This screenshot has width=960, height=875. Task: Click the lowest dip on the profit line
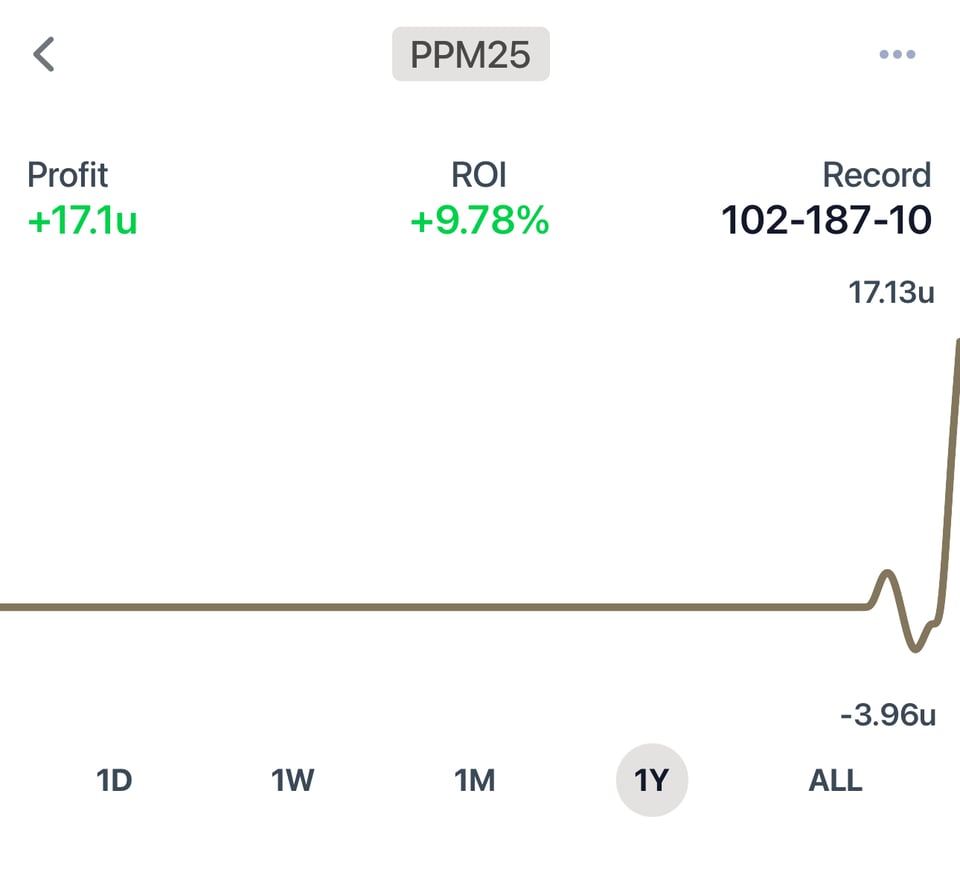[915, 649]
